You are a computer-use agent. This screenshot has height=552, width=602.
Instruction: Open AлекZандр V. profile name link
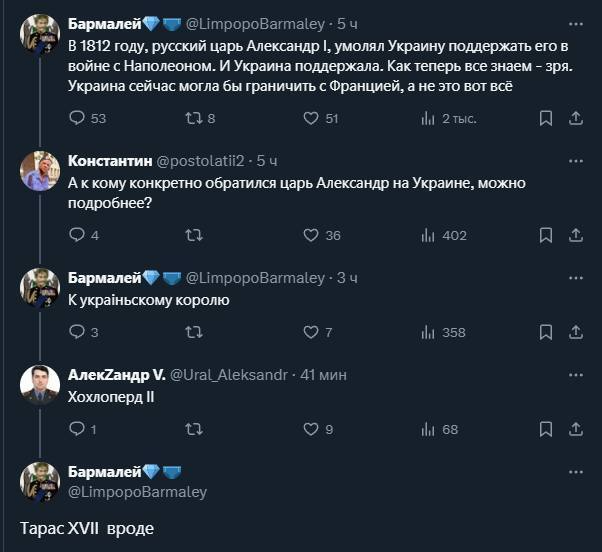109,374
